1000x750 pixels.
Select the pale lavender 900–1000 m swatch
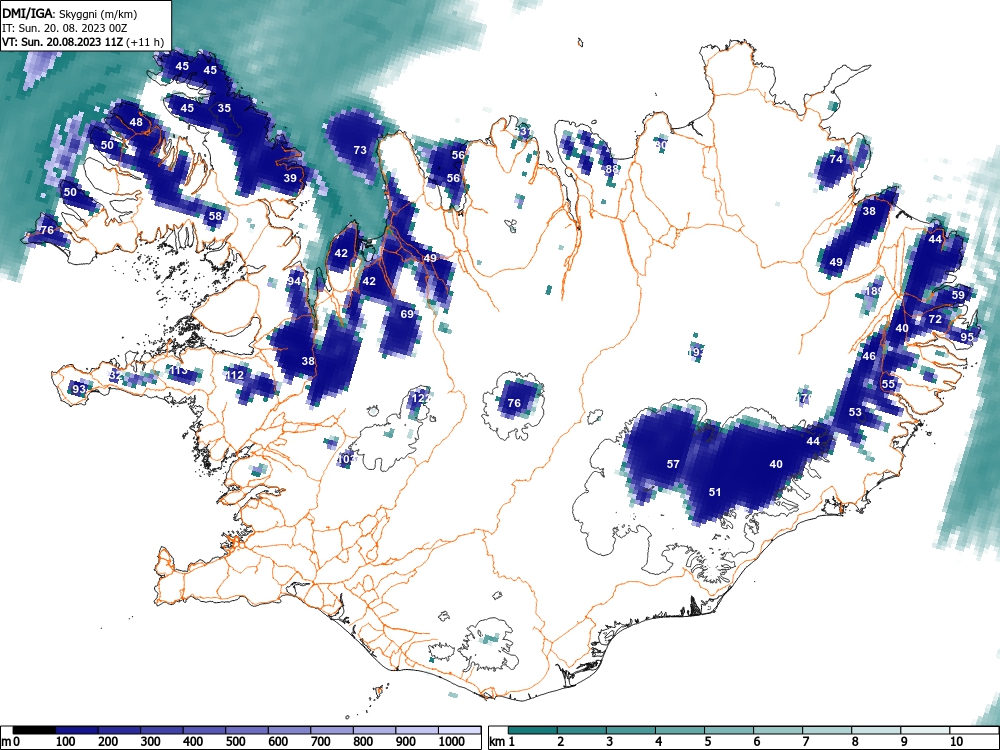(416, 730)
